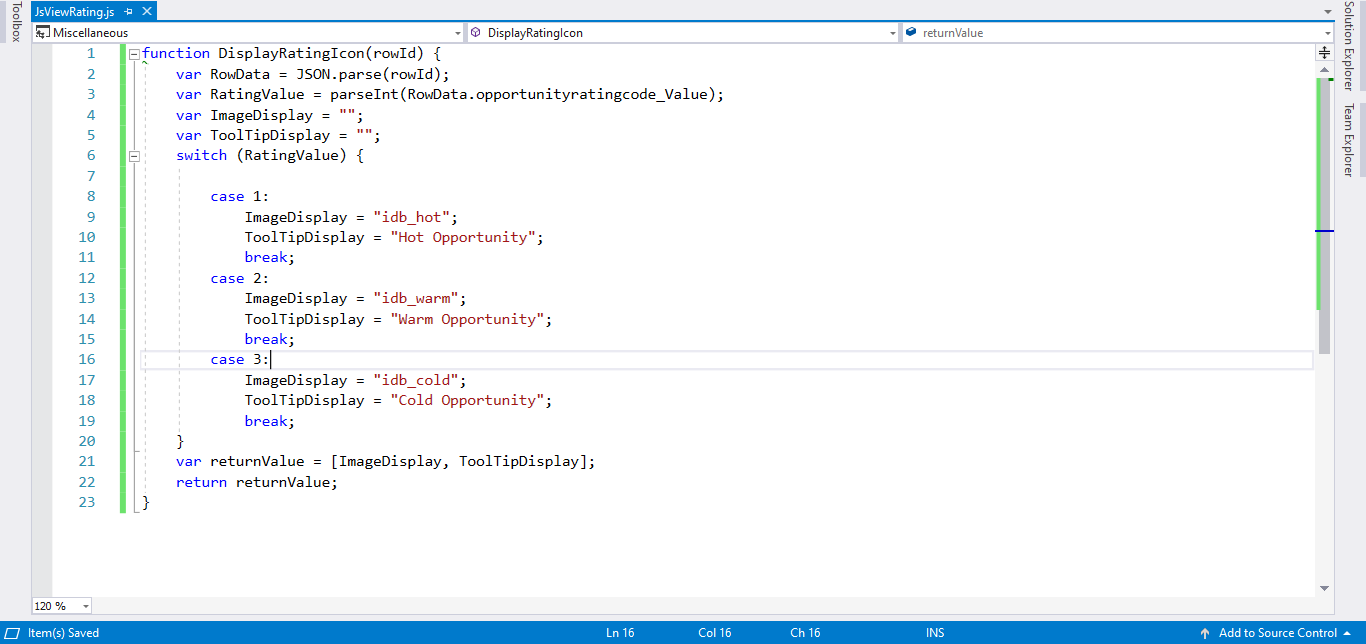
Task: Click line number 23 in the margin
Action: (x=86, y=502)
